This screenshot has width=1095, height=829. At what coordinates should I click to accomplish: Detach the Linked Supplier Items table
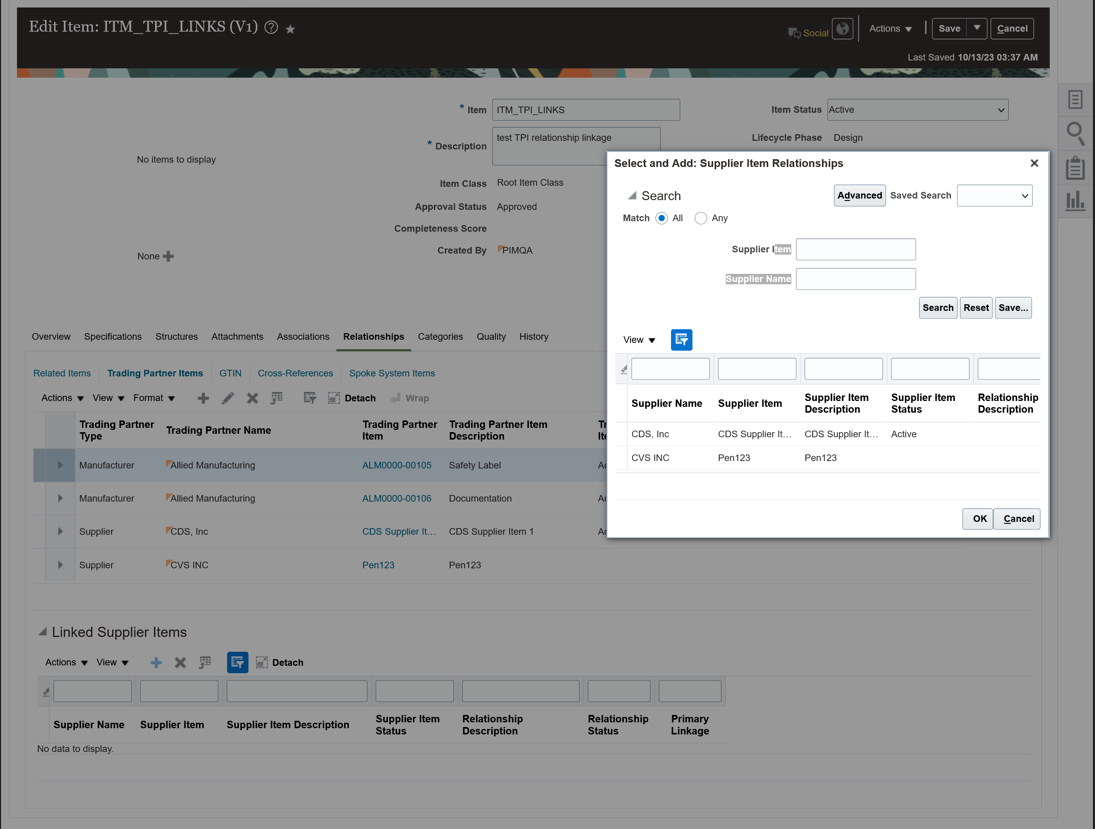pyautogui.click(x=279, y=663)
